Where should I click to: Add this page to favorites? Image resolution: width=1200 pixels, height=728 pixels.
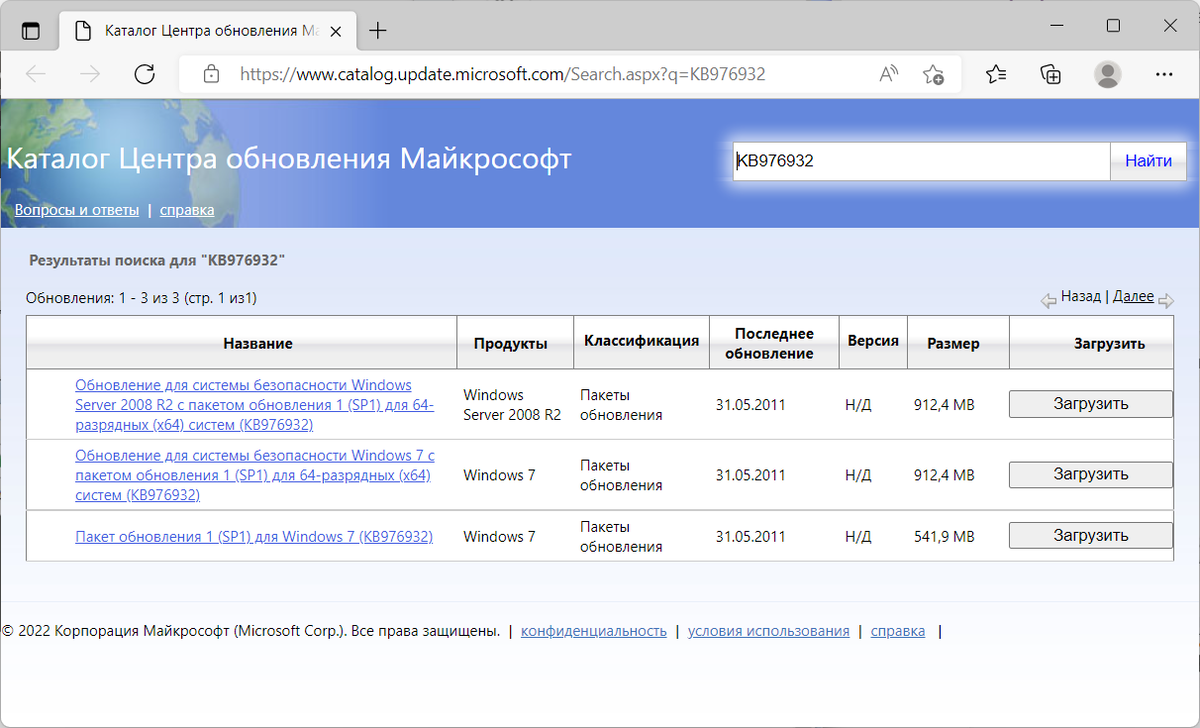[x=933, y=74]
